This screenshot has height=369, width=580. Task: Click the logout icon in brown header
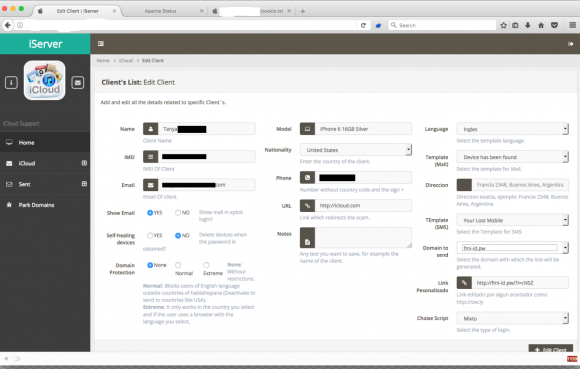click(x=570, y=44)
